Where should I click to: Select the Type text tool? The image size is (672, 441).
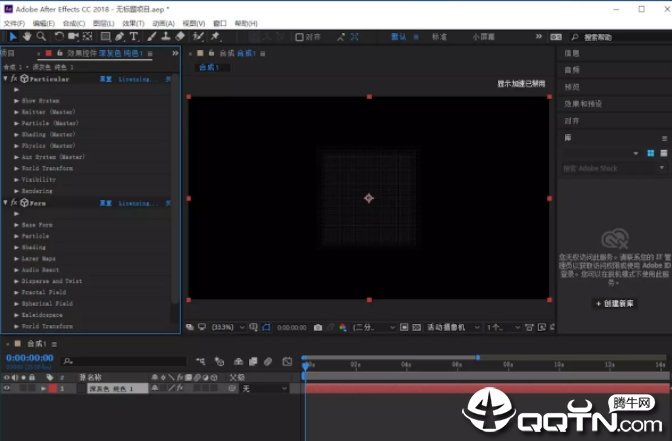click(x=134, y=37)
